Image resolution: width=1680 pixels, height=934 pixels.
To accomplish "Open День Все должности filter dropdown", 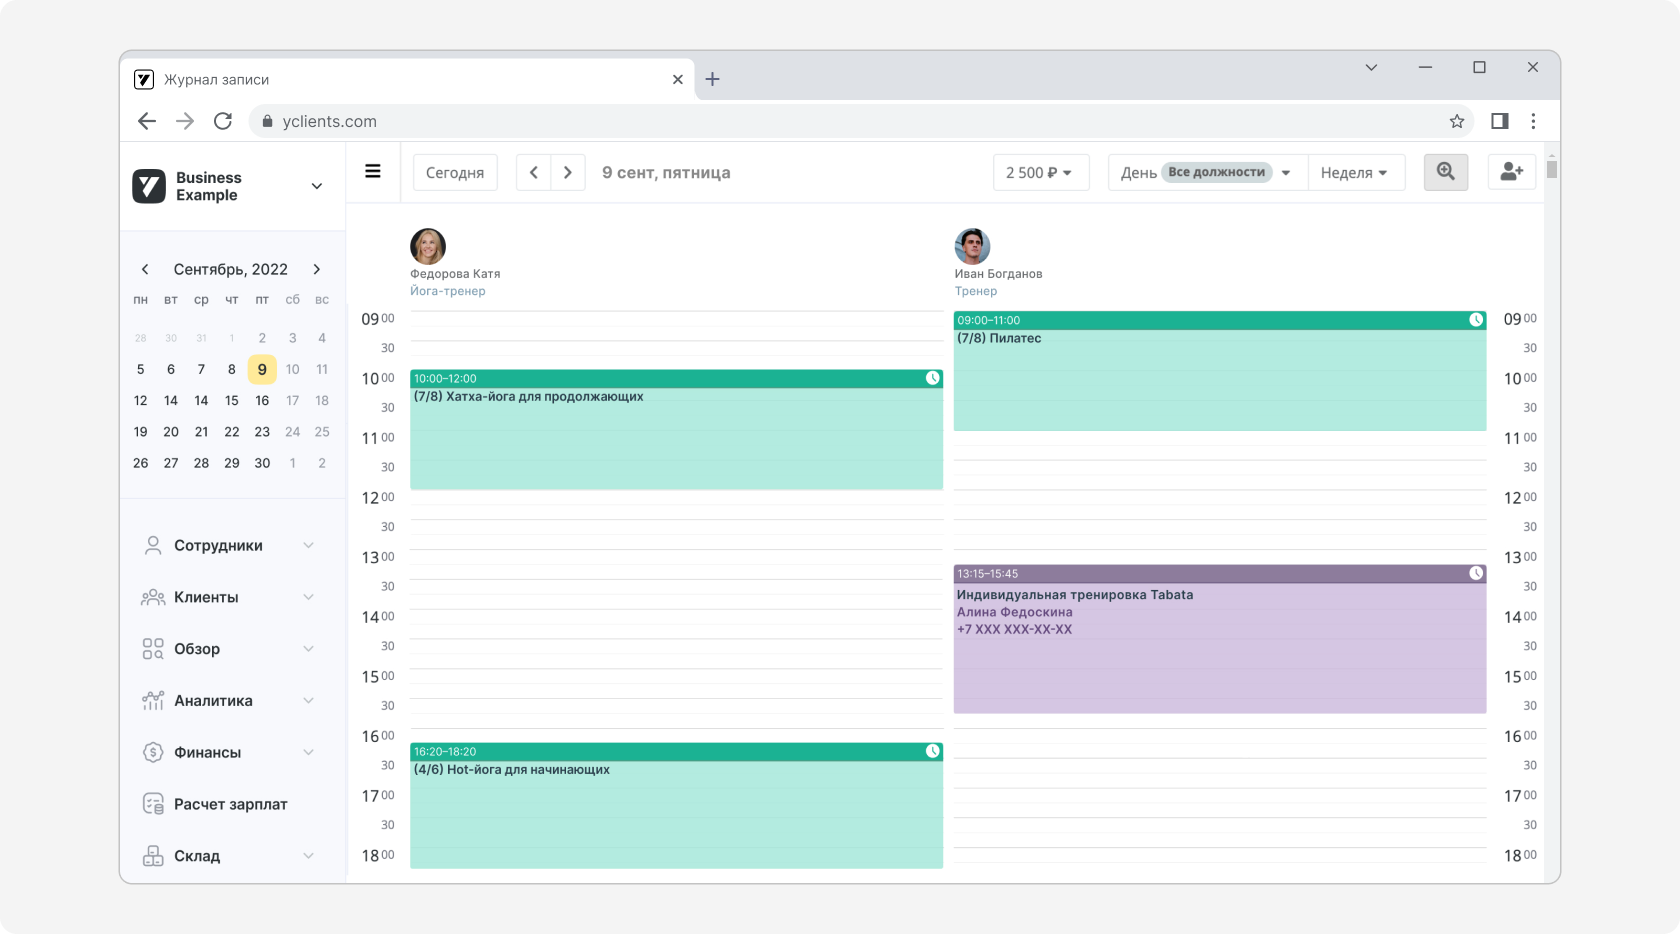I will (1205, 172).
